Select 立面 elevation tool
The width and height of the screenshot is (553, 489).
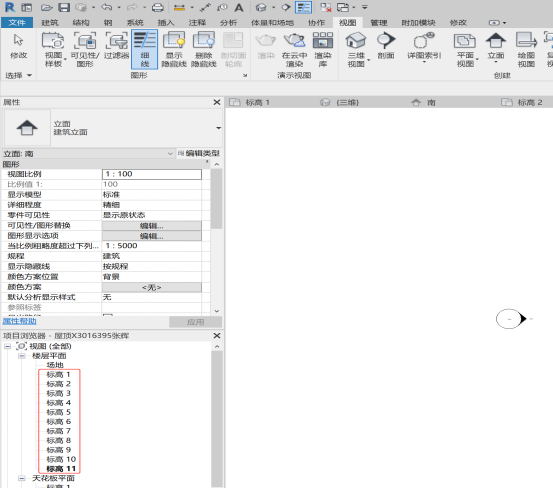496,47
